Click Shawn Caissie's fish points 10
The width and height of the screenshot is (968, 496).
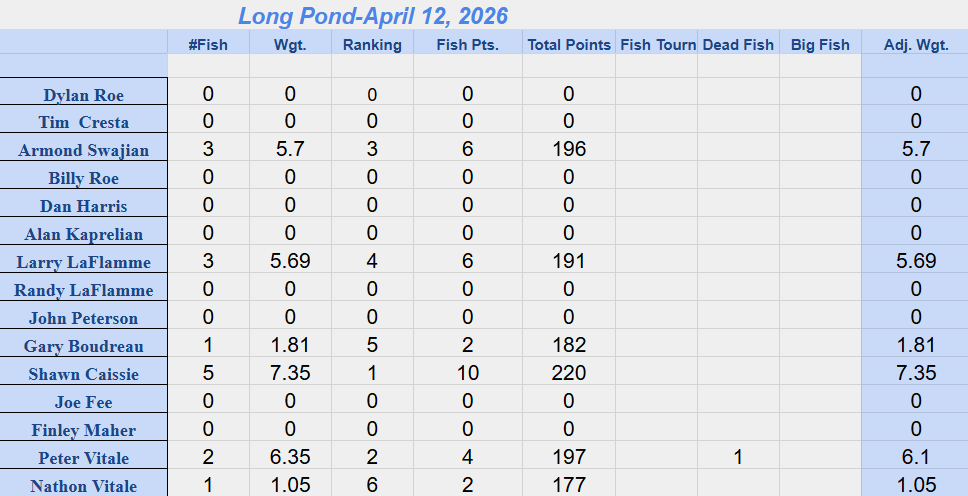coord(467,372)
